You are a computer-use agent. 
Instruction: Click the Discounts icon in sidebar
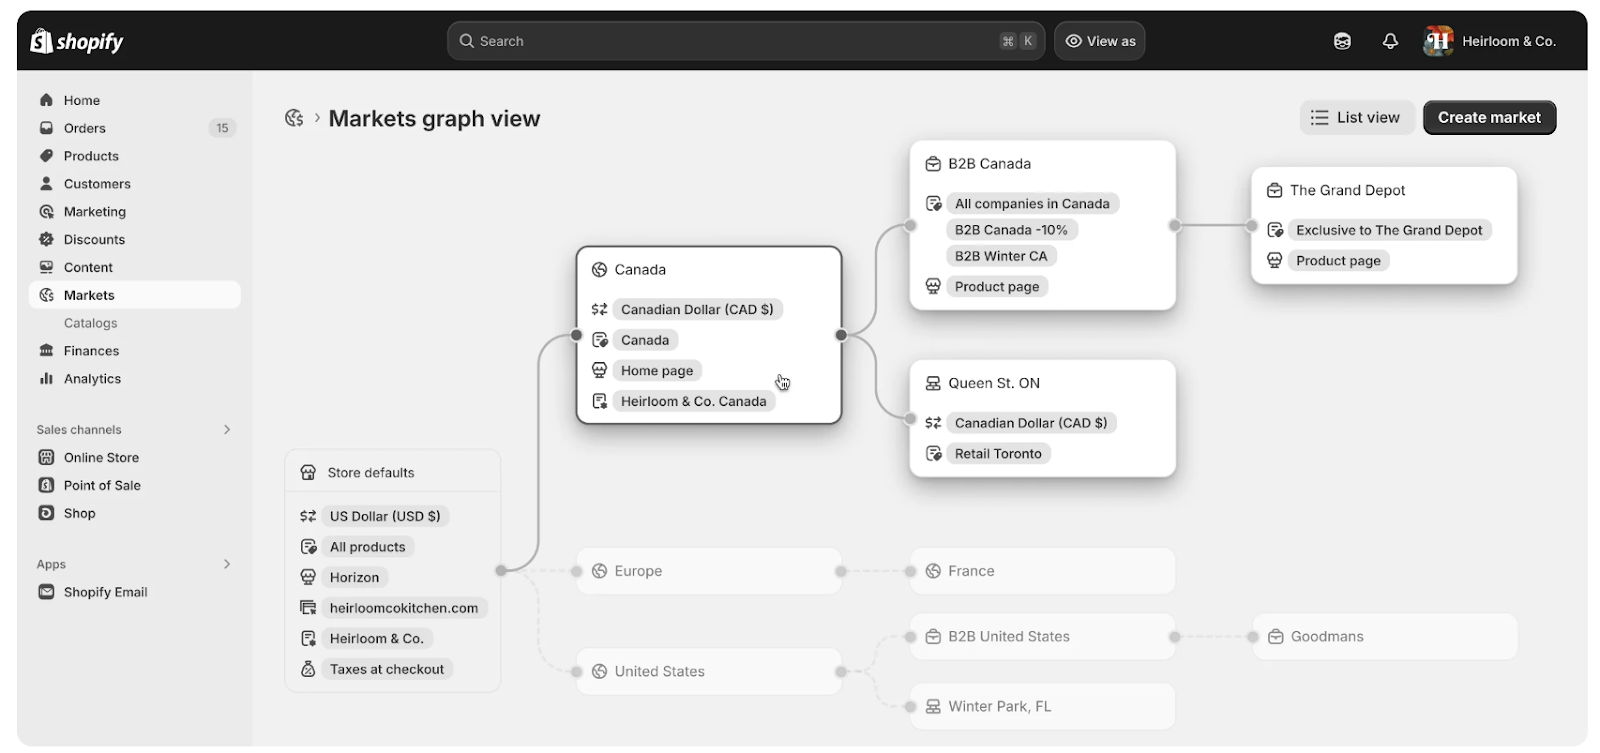46,239
